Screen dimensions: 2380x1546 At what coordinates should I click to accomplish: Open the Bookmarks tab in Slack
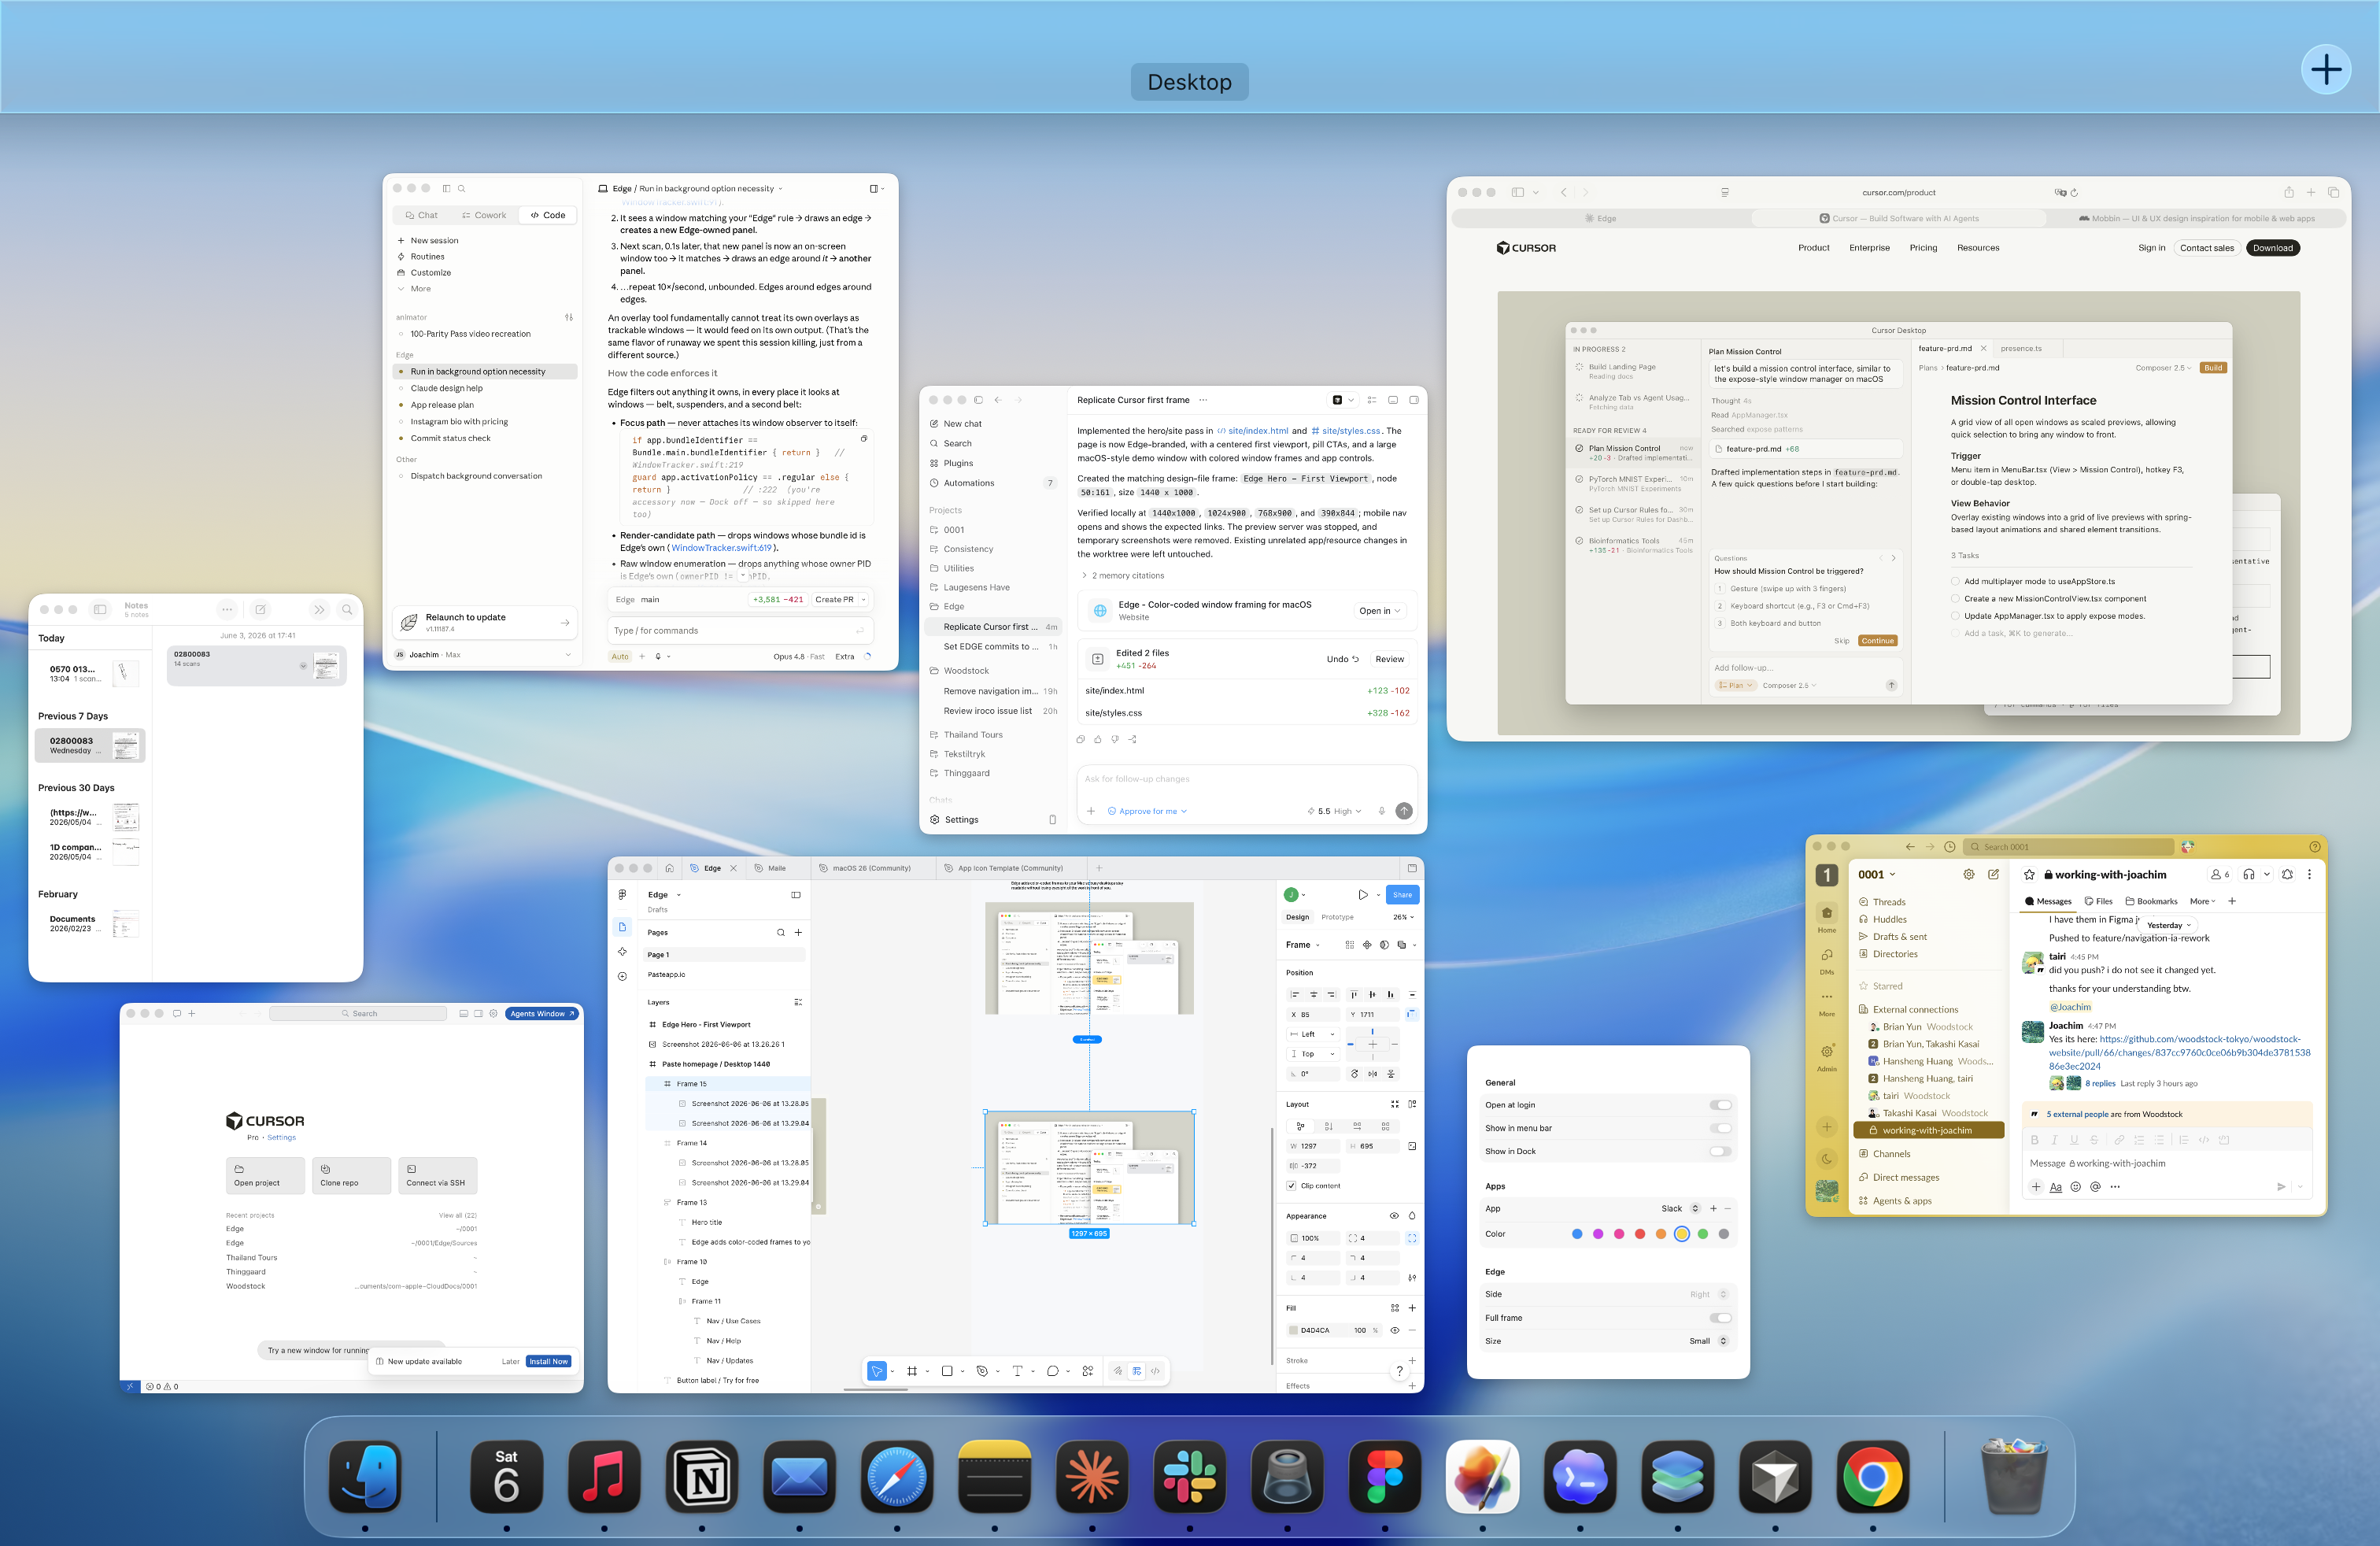(x=2151, y=901)
